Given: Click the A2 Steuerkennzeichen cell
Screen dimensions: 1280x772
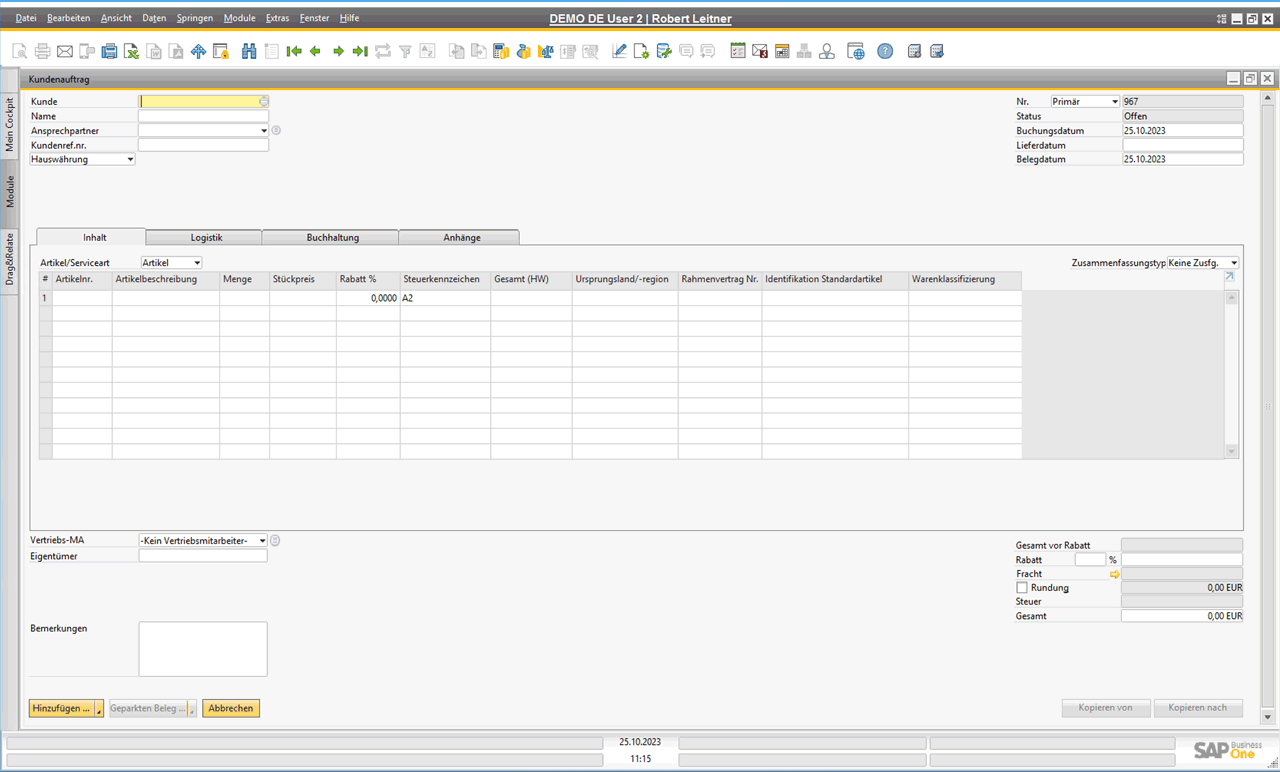Looking at the screenshot, I should [x=445, y=298].
